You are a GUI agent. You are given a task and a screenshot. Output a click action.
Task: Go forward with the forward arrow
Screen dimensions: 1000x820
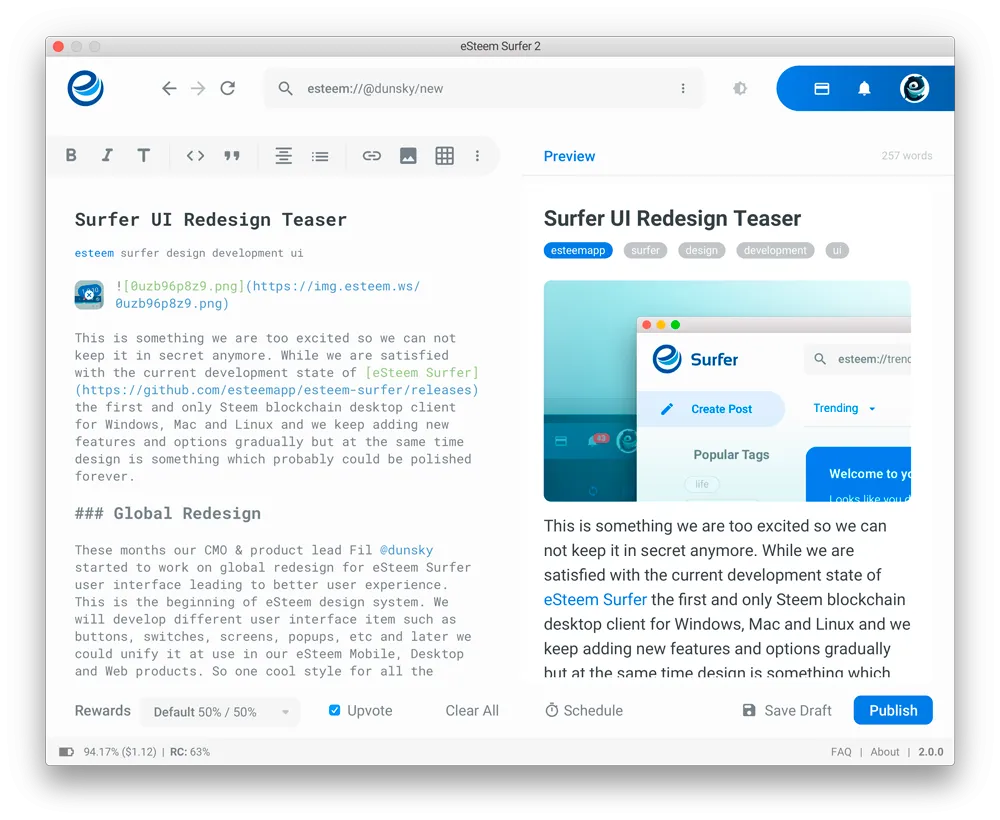click(198, 88)
